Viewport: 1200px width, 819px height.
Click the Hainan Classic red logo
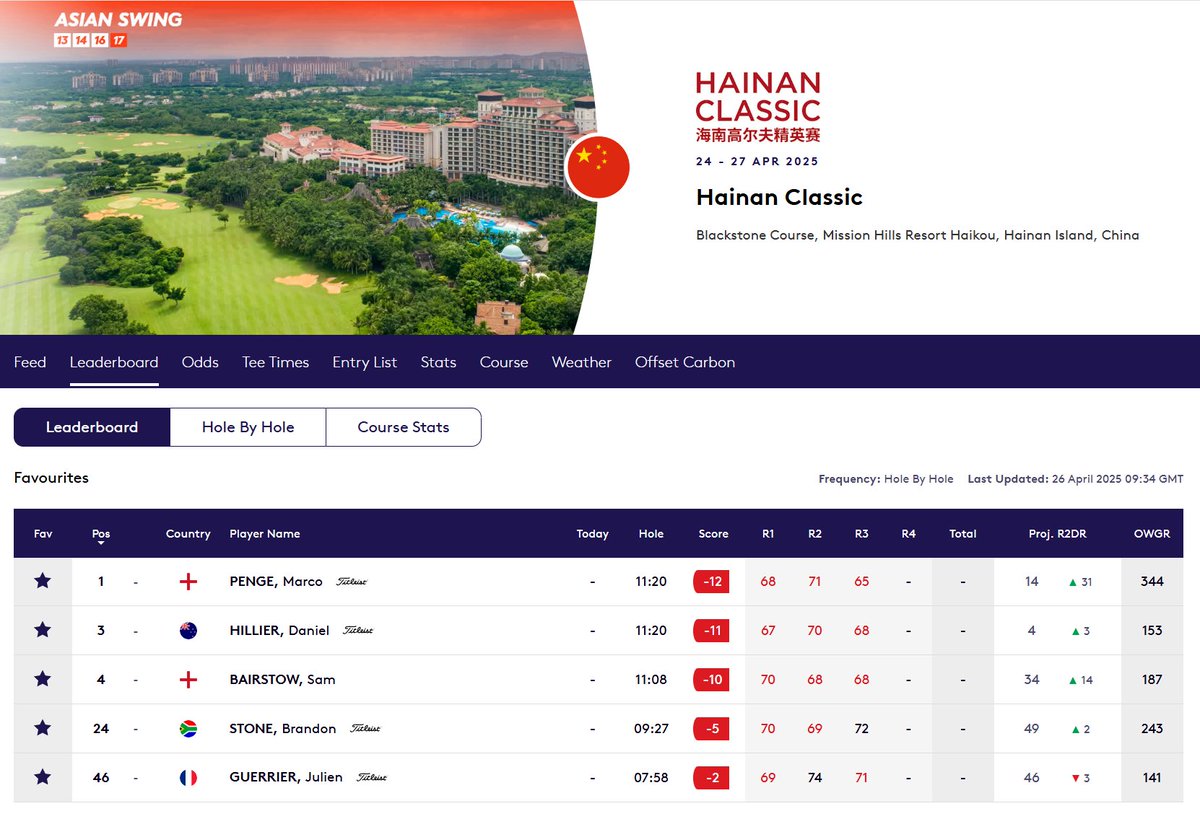point(758,106)
